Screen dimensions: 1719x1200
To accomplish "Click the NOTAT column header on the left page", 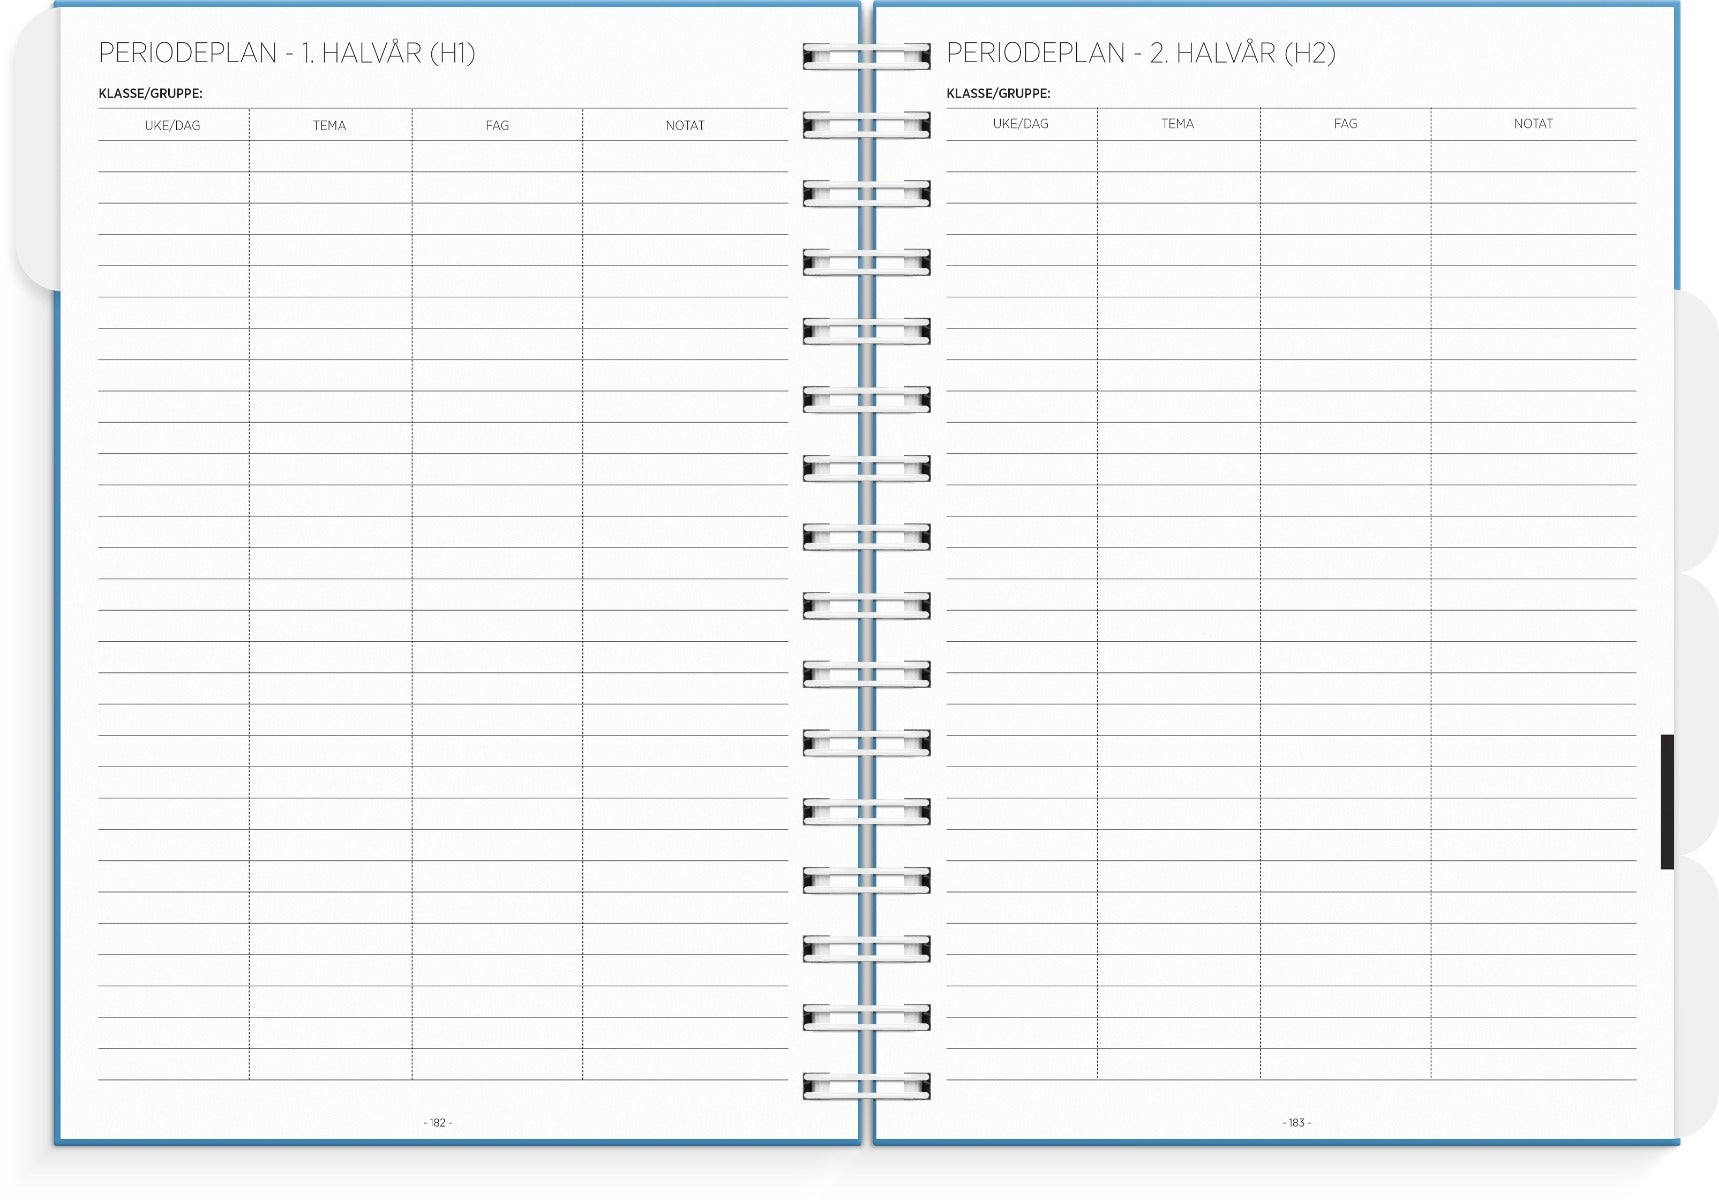I will click(x=685, y=125).
